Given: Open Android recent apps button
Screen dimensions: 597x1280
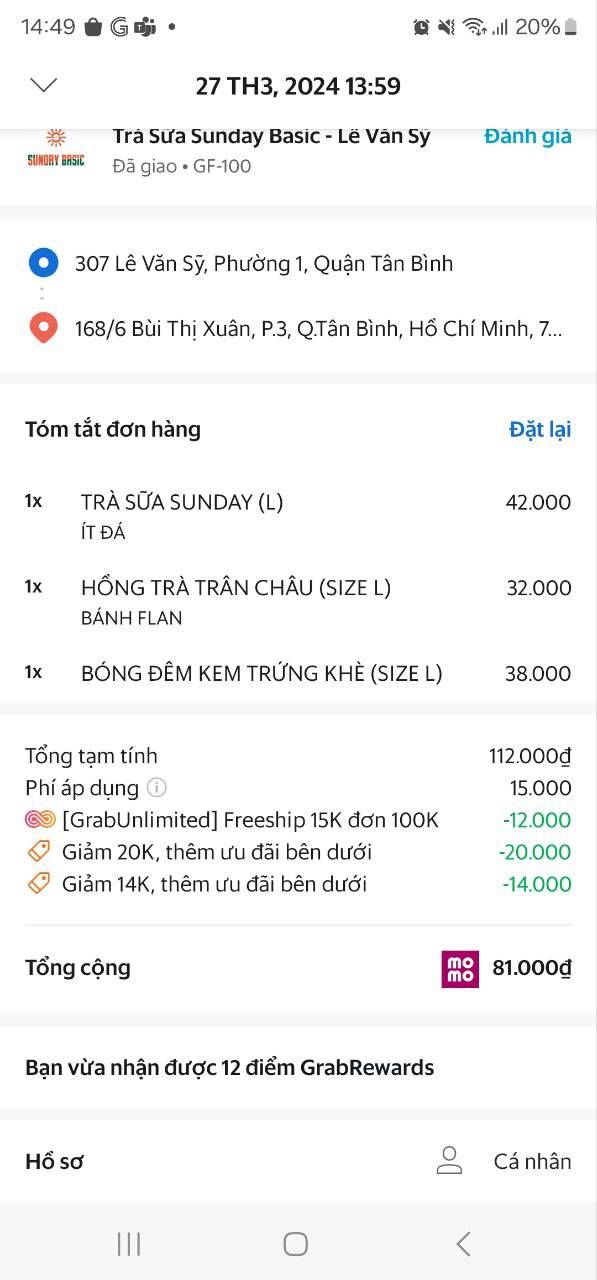Looking at the screenshot, I should [x=129, y=1243].
